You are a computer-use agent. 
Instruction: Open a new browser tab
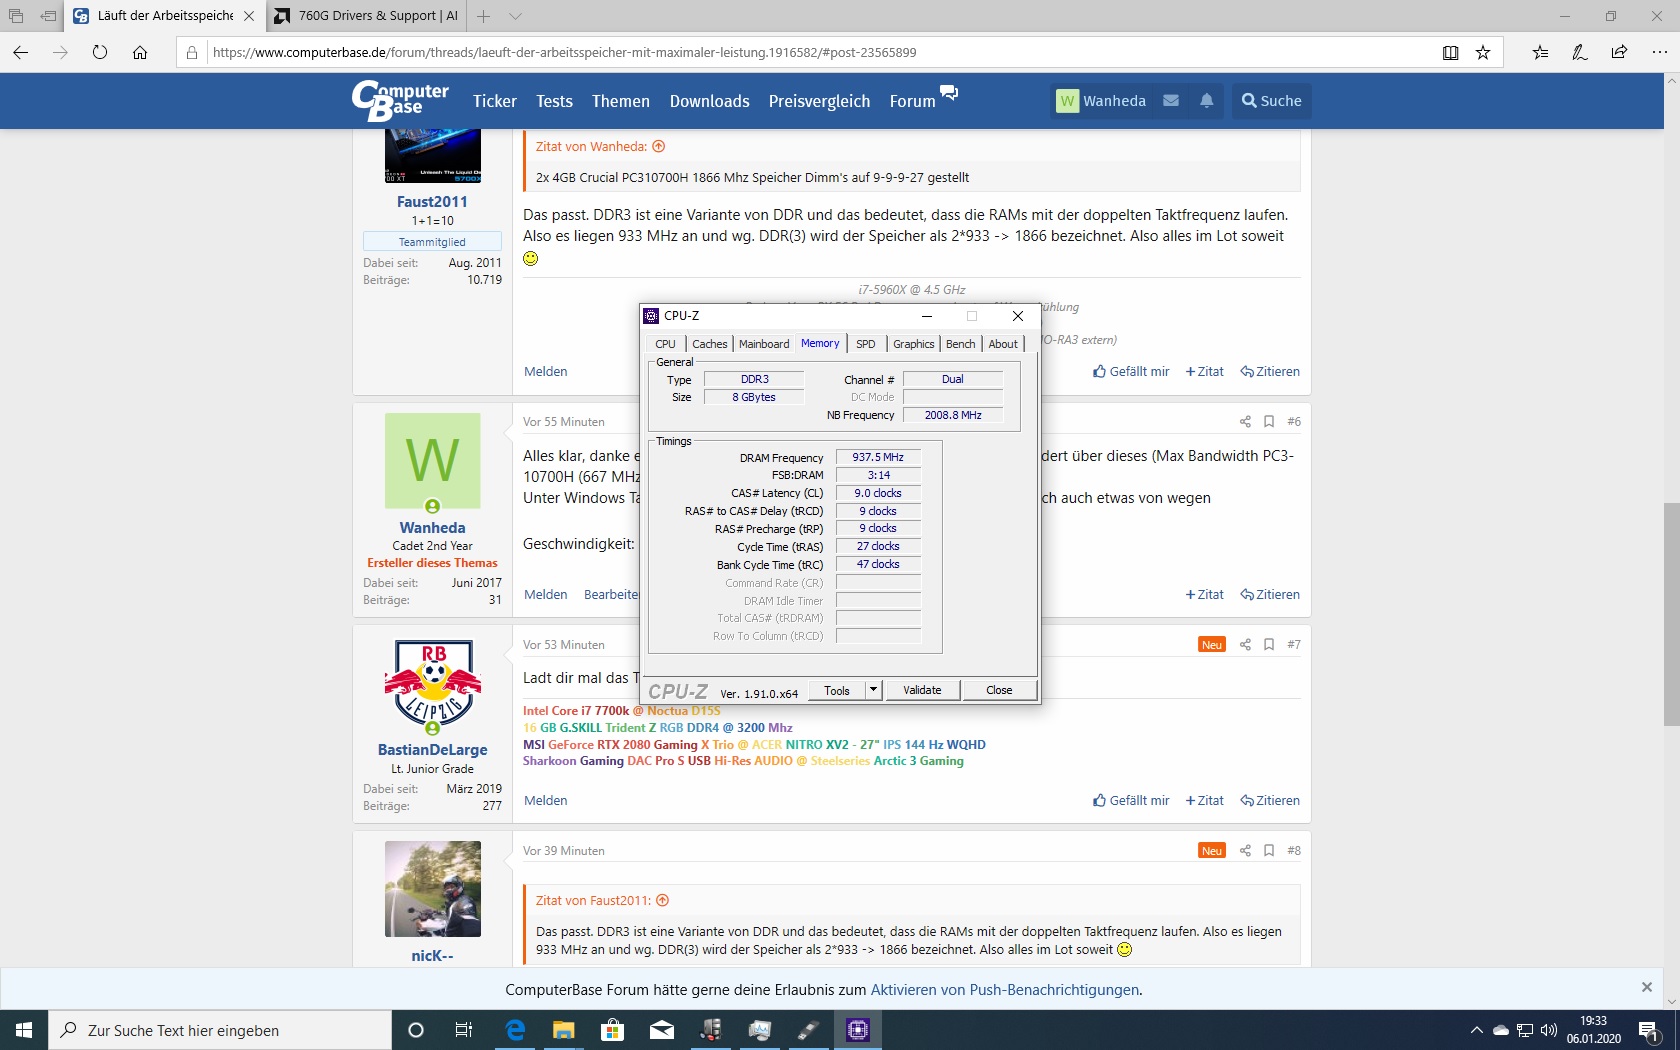(484, 16)
